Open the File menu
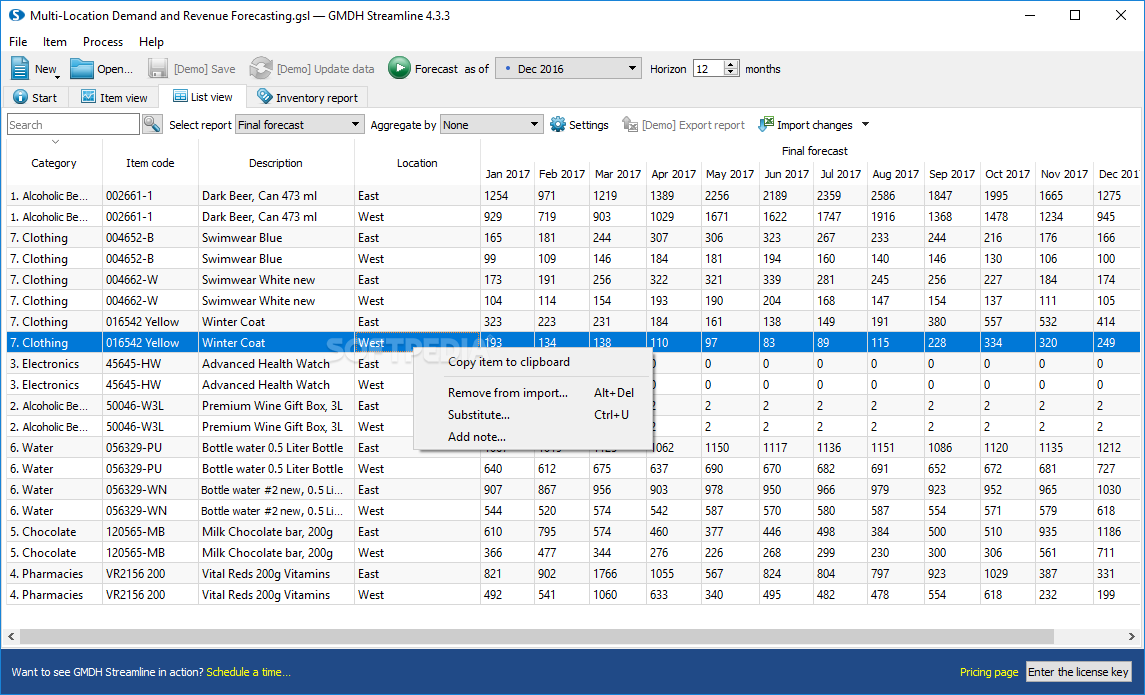Image resolution: width=1145 pixels, height=695 pixels. point(18,42)
